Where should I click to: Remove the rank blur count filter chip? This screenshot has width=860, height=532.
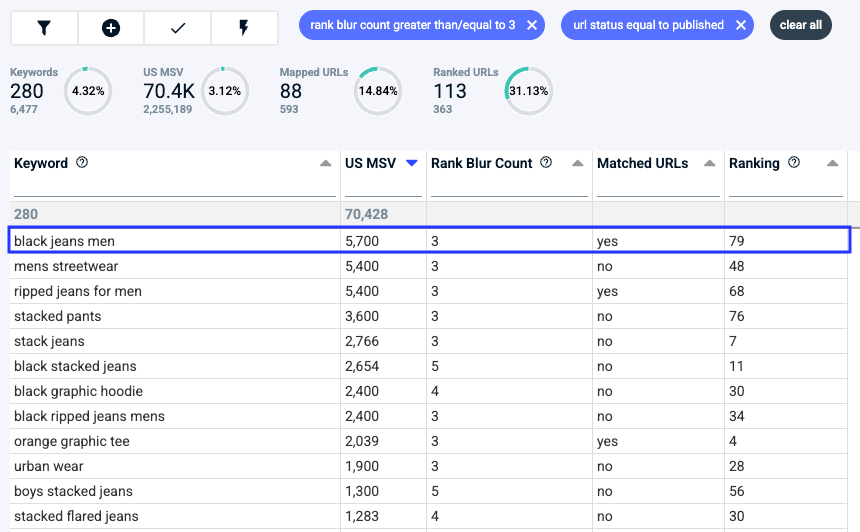coord(532,25)
